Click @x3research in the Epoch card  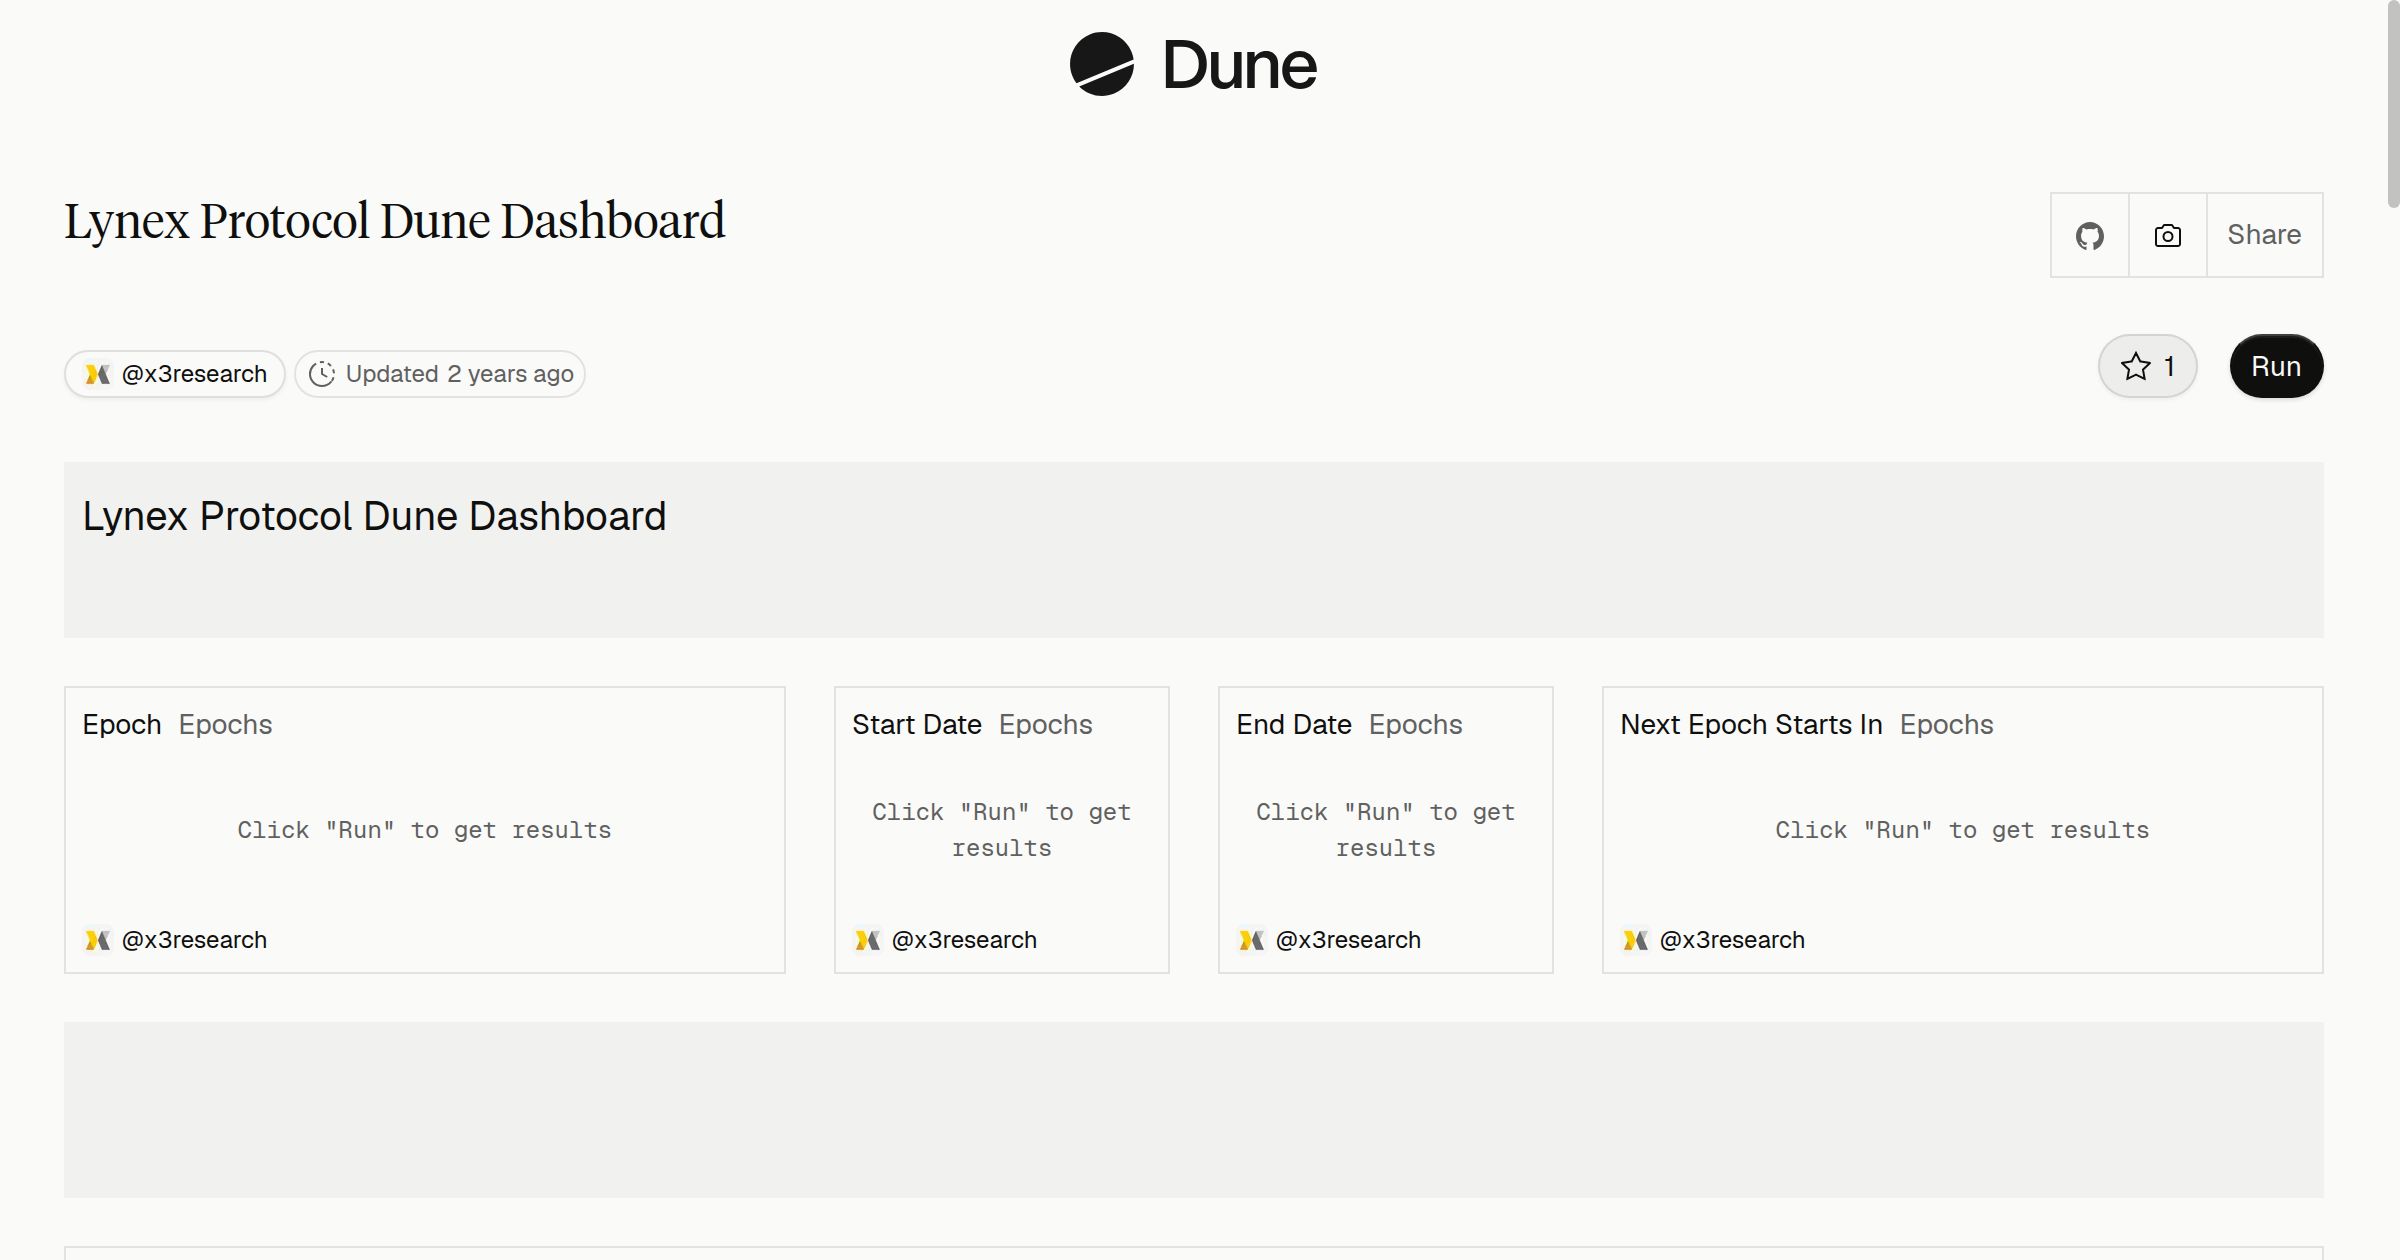pyautogui.click(x=194, y=940)
